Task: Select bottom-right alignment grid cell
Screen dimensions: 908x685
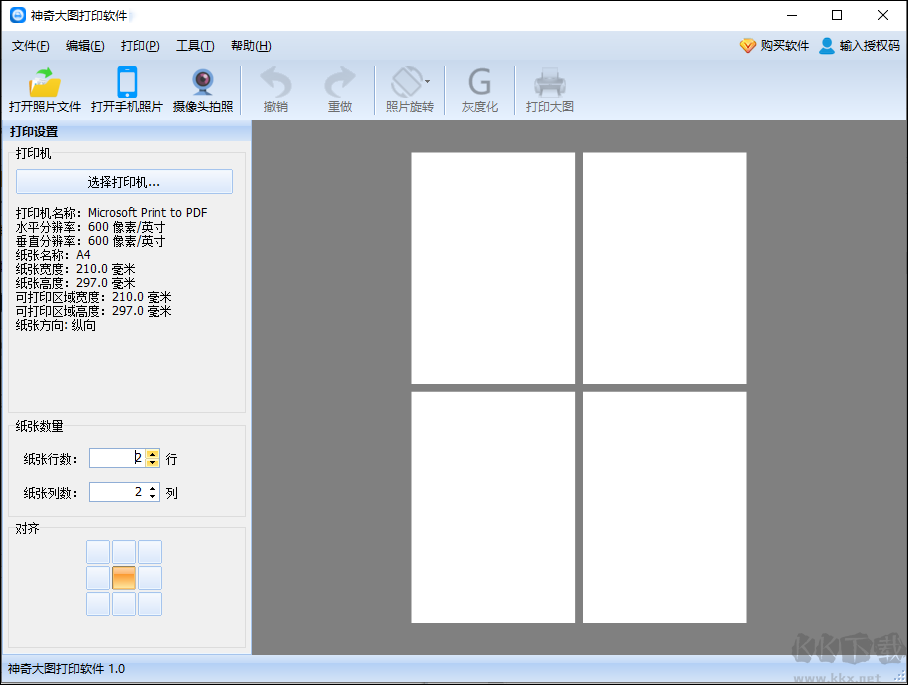Action: click(150, 604)
